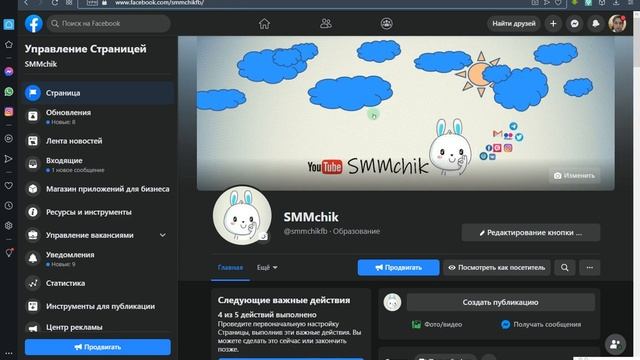This screenshot has height=360, width=640.
Task: Open the browser sidebar three-dots menu
Action: [x=9, y=353]
